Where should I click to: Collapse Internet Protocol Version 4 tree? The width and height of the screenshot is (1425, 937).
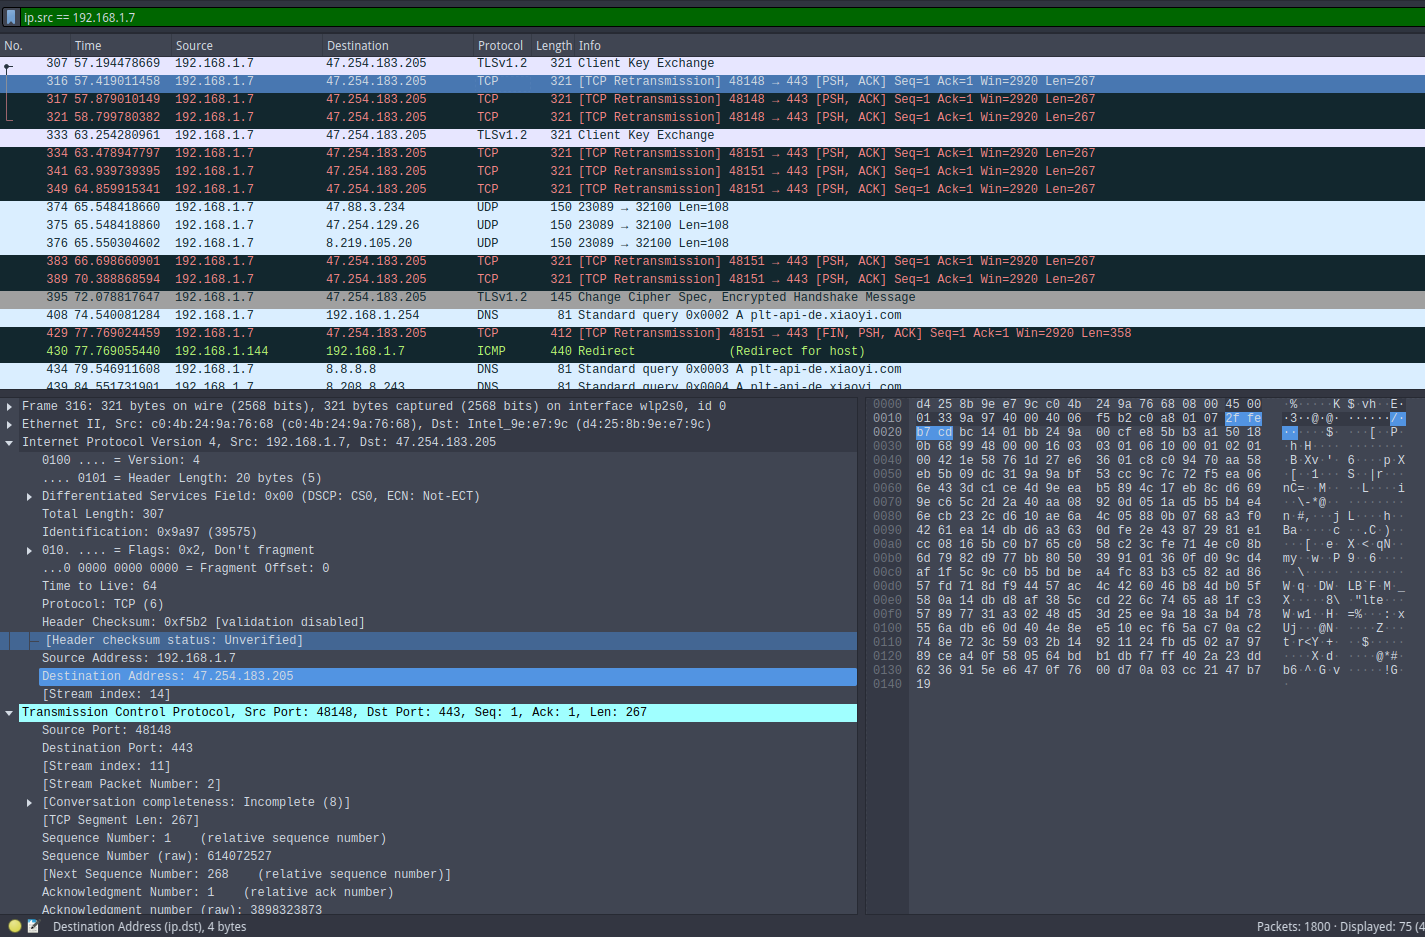[10, 441]
